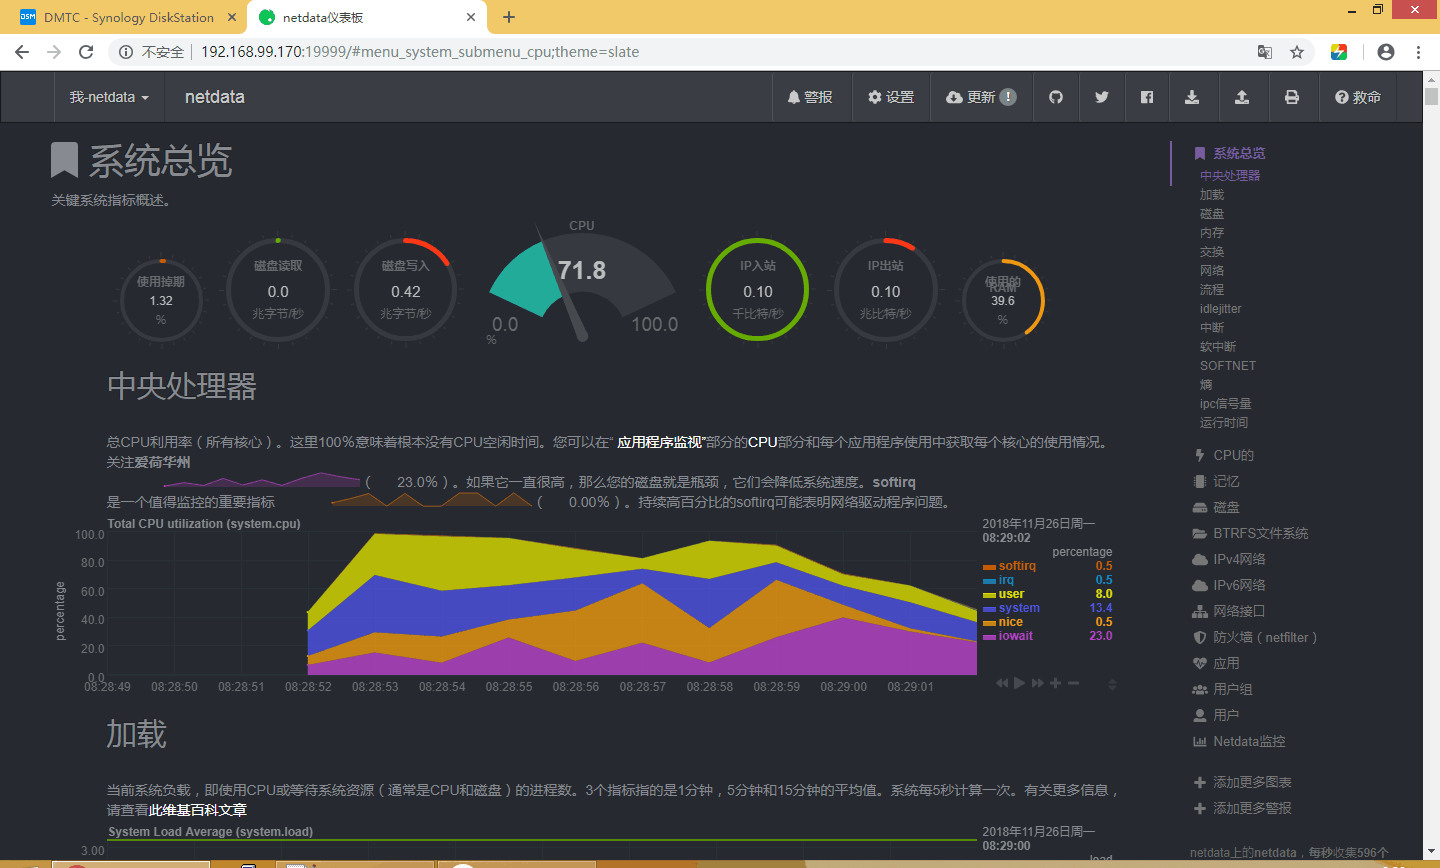Select 中央处理器 in the right sidebar menu
This screenshot has width=1440, height=868.
pos(1230,175)
